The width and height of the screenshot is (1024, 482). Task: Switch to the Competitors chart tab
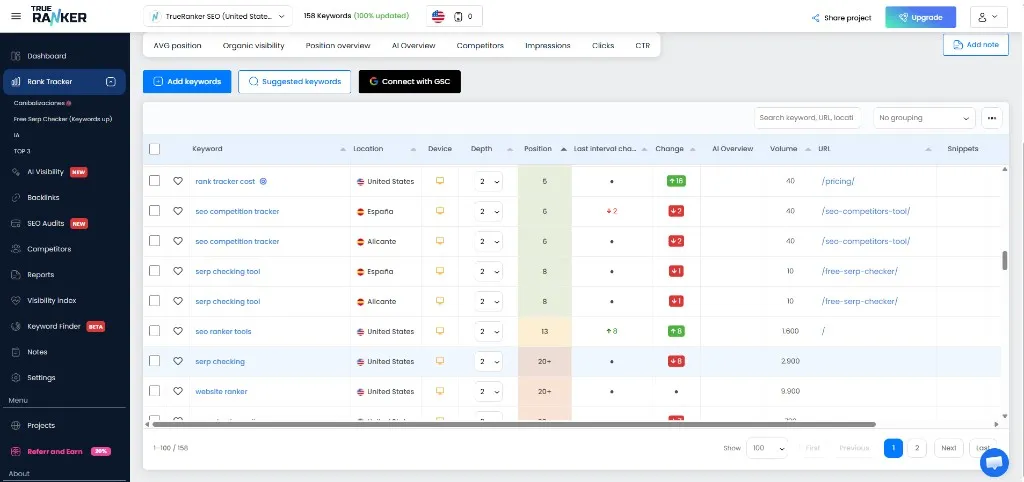point(480,46)
